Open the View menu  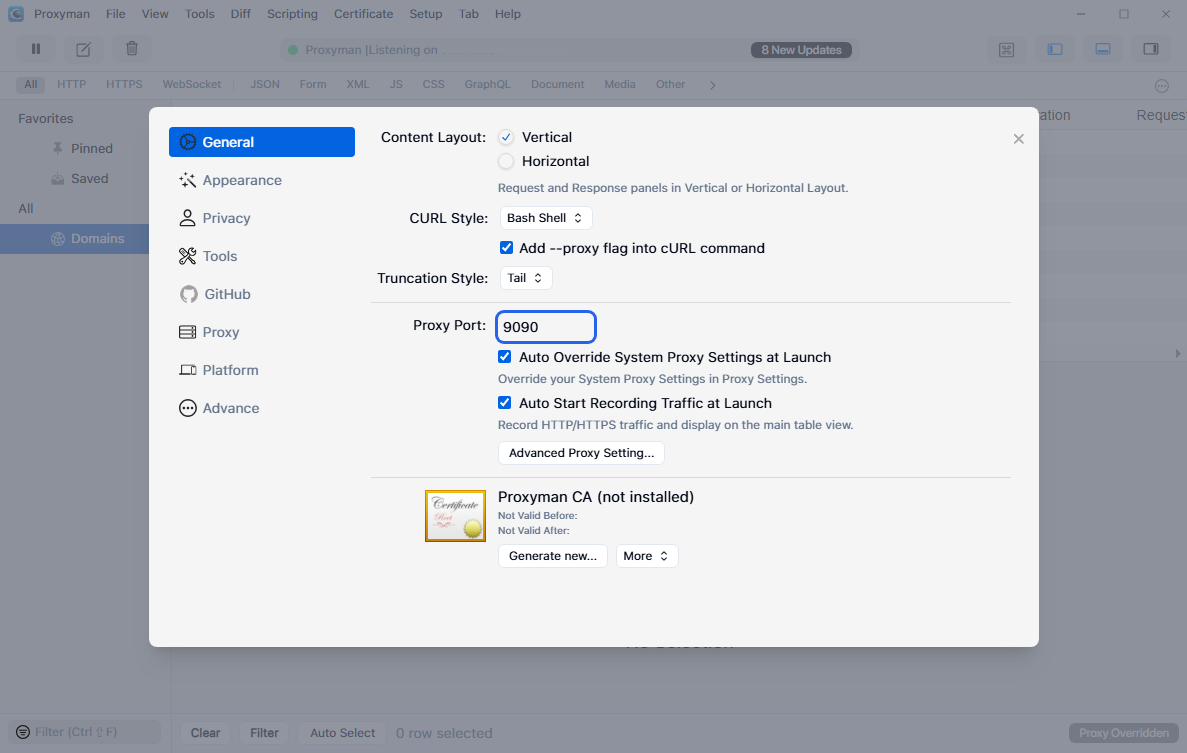[155, 14]
